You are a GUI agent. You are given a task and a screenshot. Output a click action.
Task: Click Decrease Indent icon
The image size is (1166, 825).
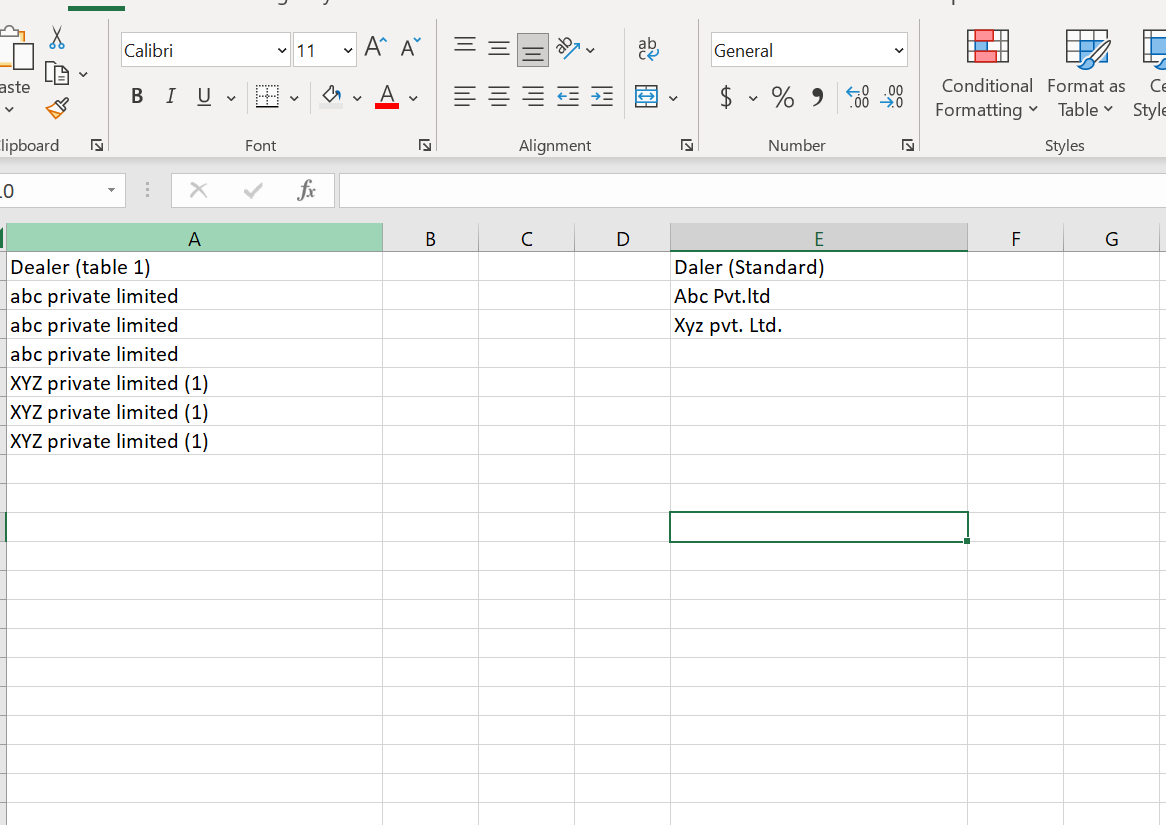pos(567,97)
